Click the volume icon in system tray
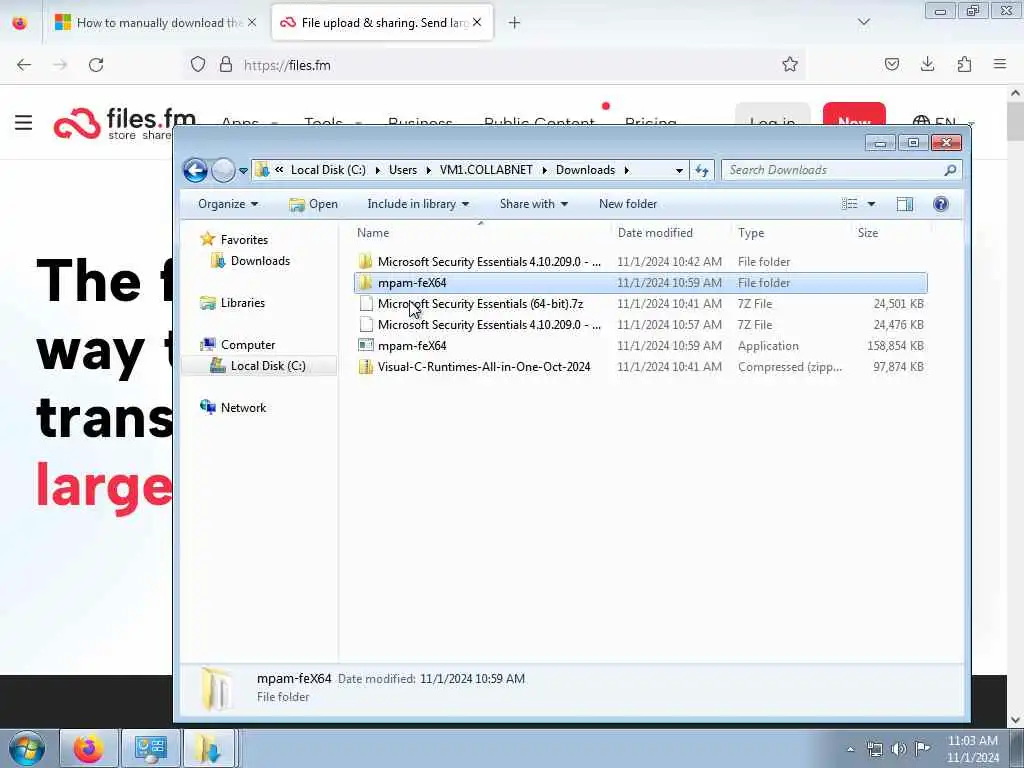The height and width of the screenshot is (768, 1024). point(899,748)
